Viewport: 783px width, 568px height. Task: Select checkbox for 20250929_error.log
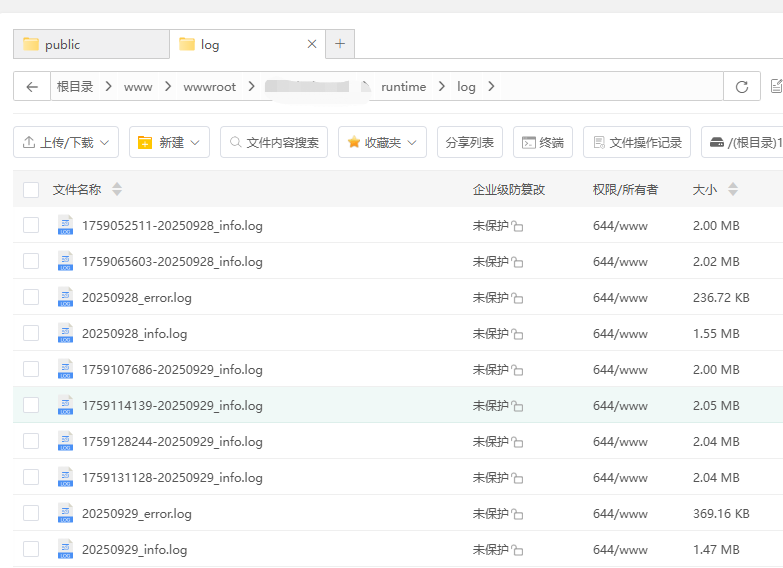pyautogui.click(x=31, y=513)
